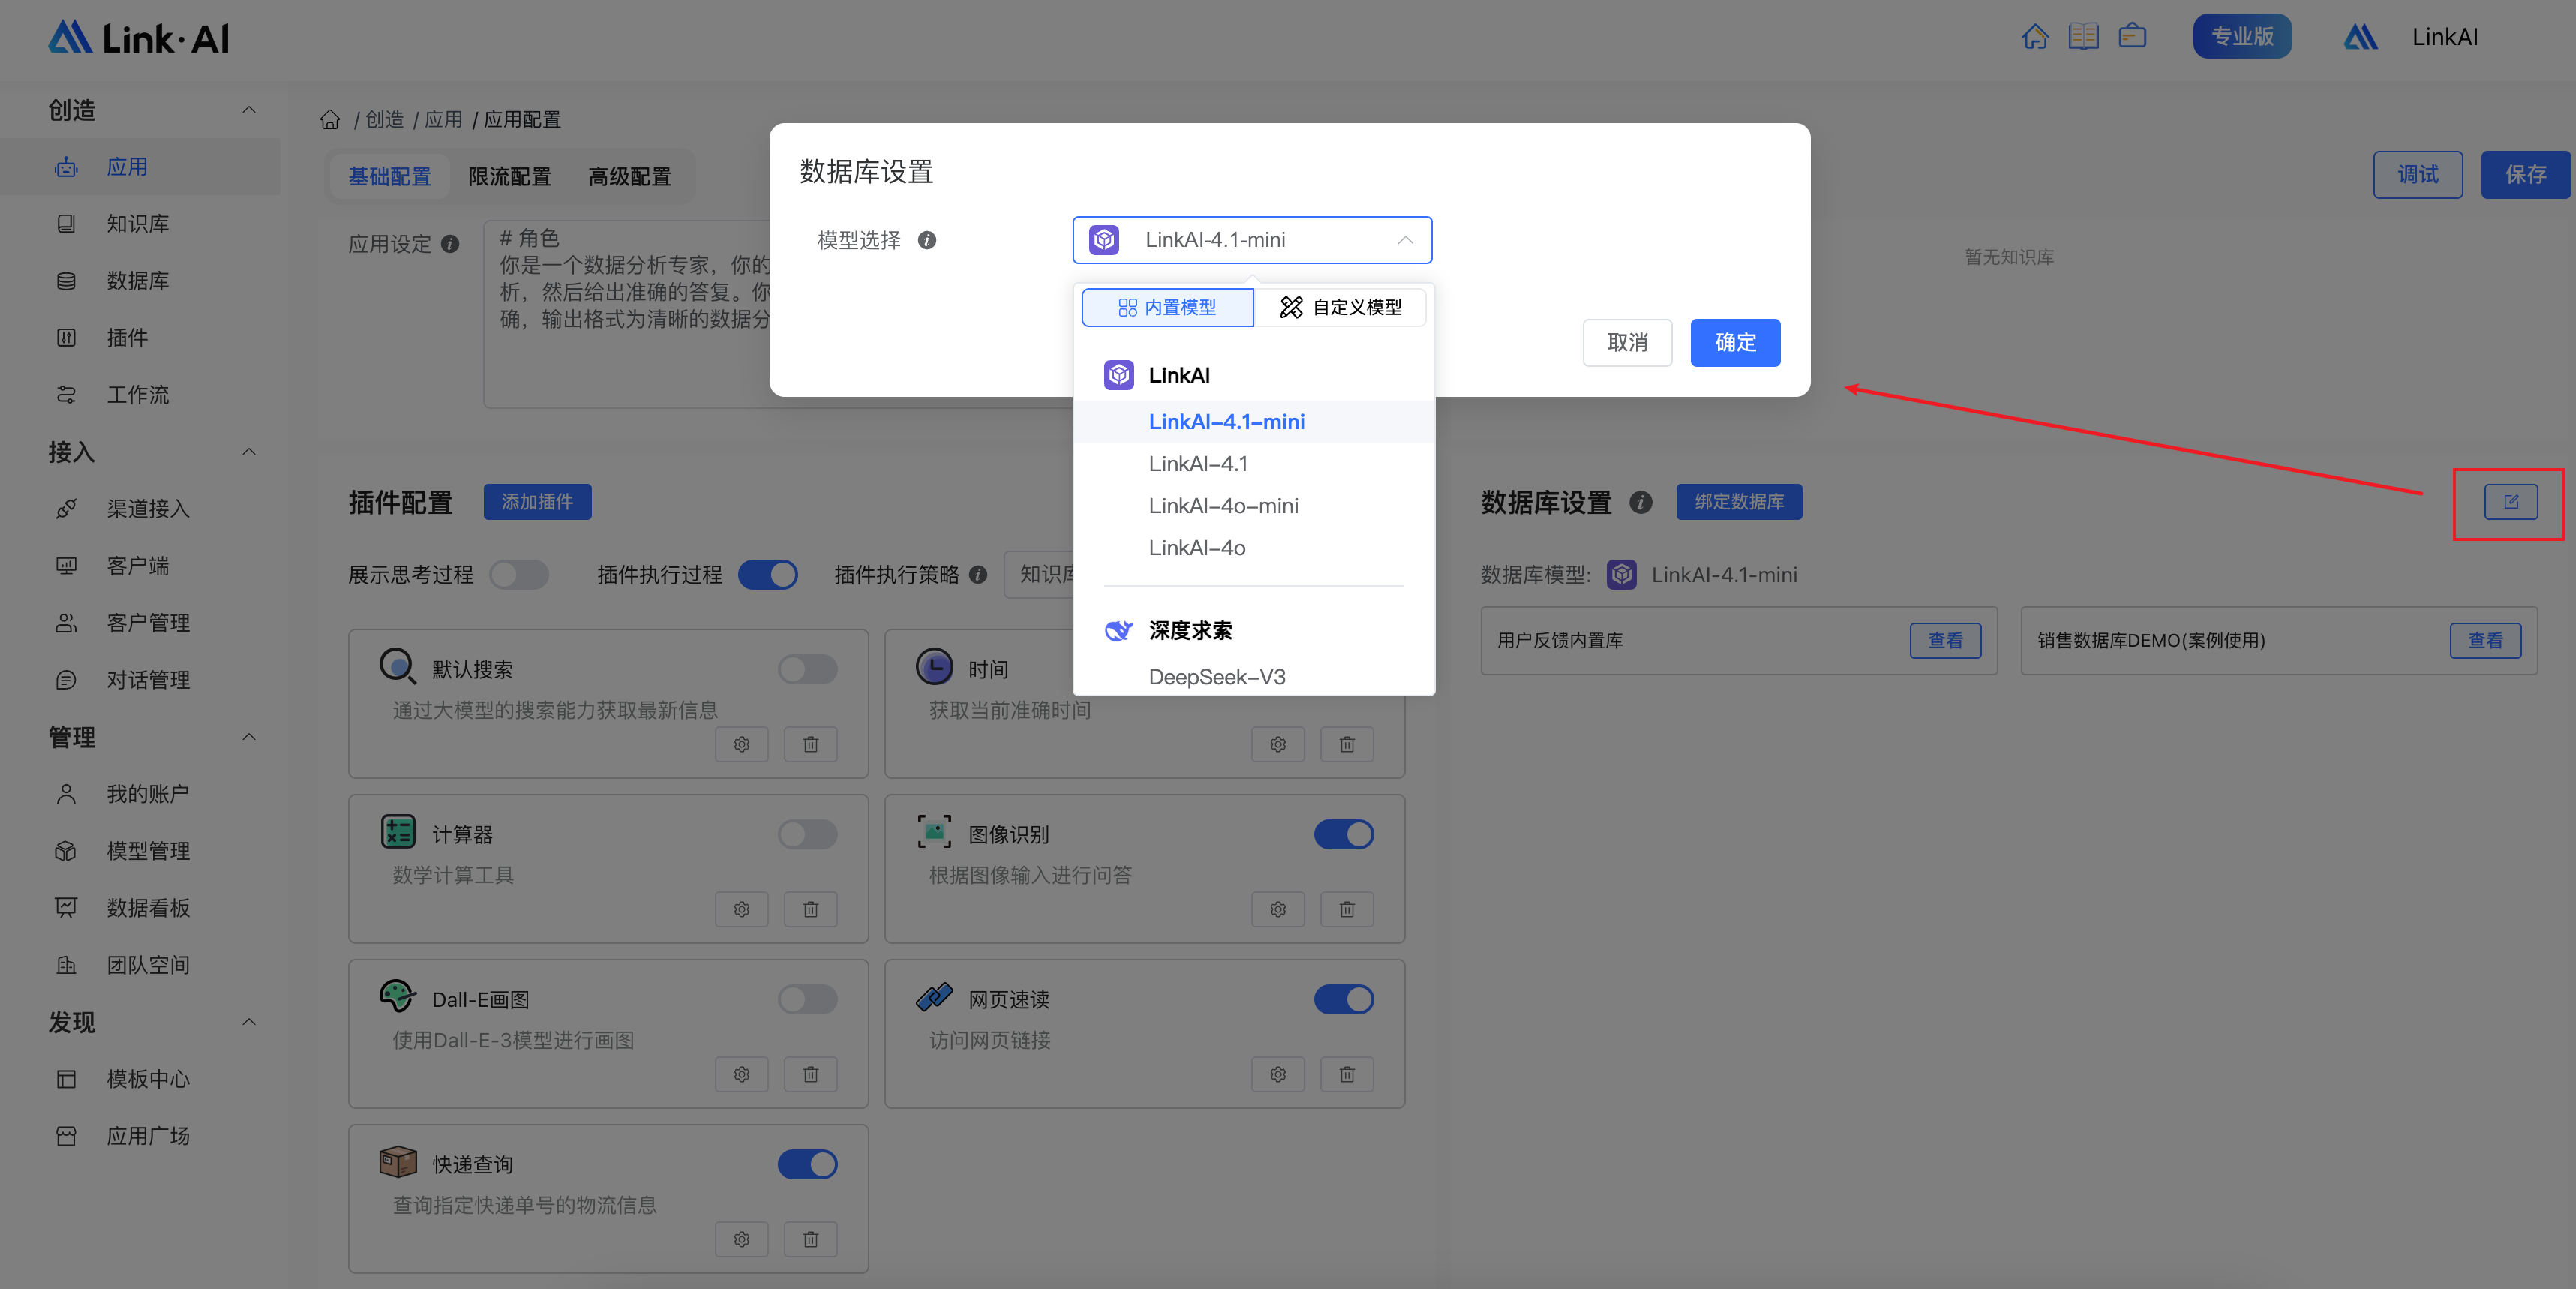Click the 添加插件 button
Screen dimensions: 2576x1289
point(537,502)
